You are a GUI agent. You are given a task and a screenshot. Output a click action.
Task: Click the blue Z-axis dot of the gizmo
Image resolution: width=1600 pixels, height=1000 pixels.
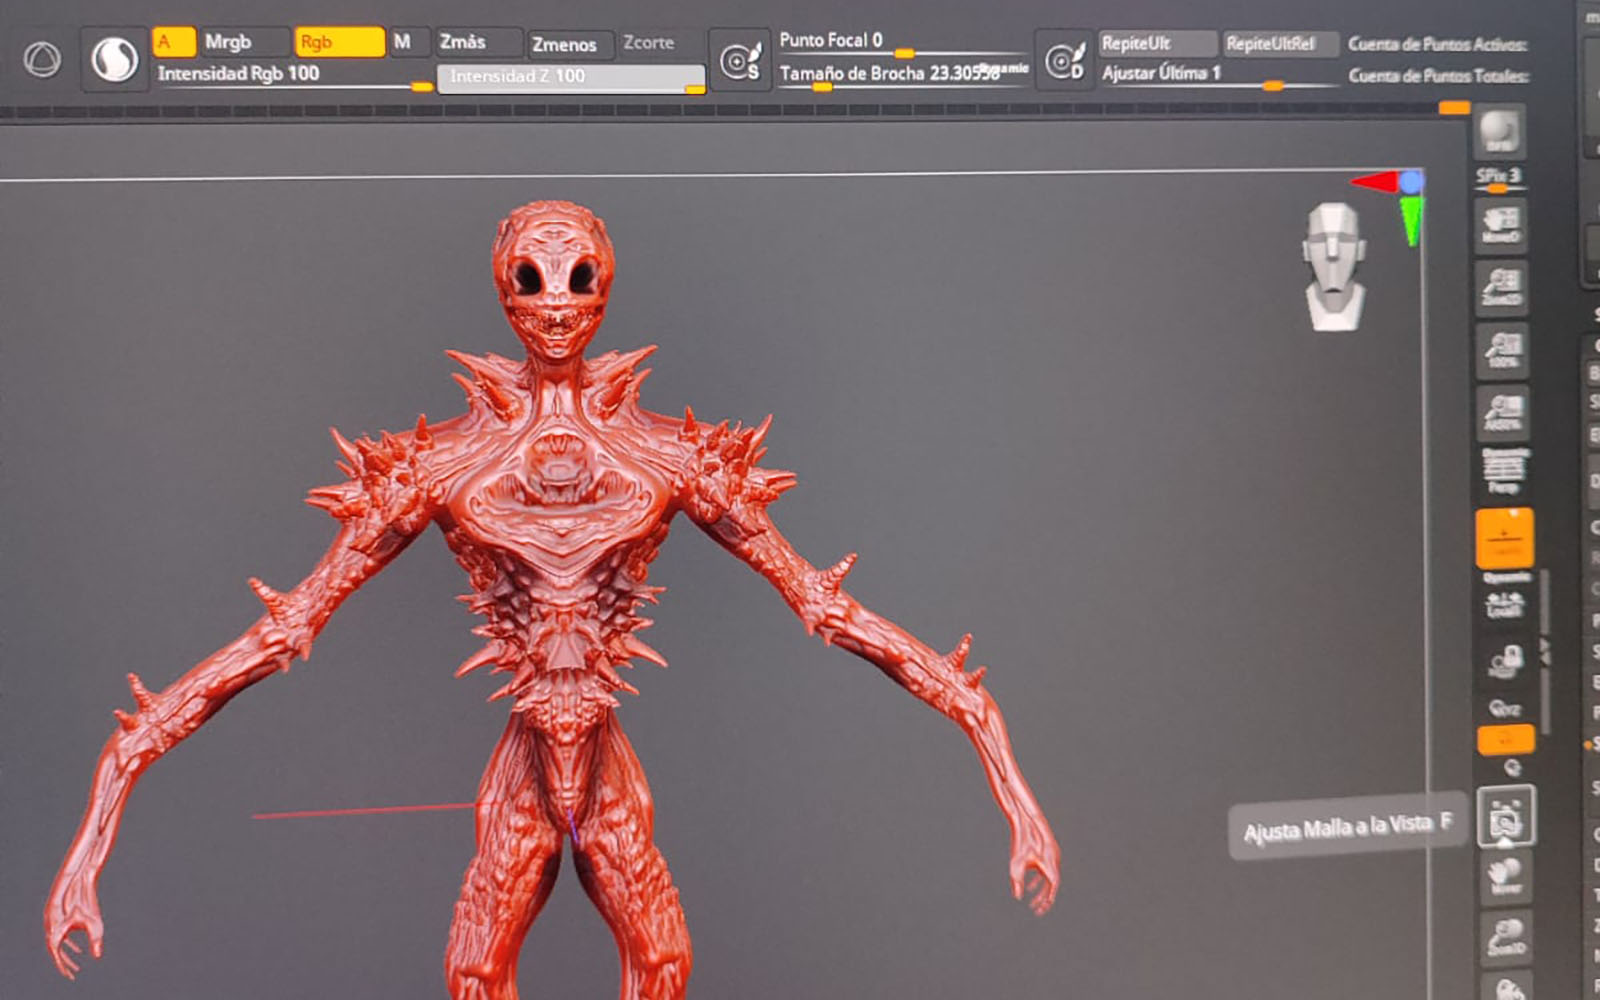(1411, 181)
